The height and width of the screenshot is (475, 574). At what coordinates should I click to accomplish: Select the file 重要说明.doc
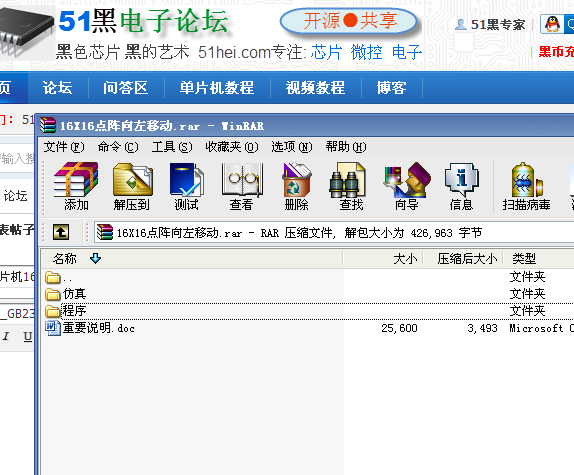pos(98,328)
